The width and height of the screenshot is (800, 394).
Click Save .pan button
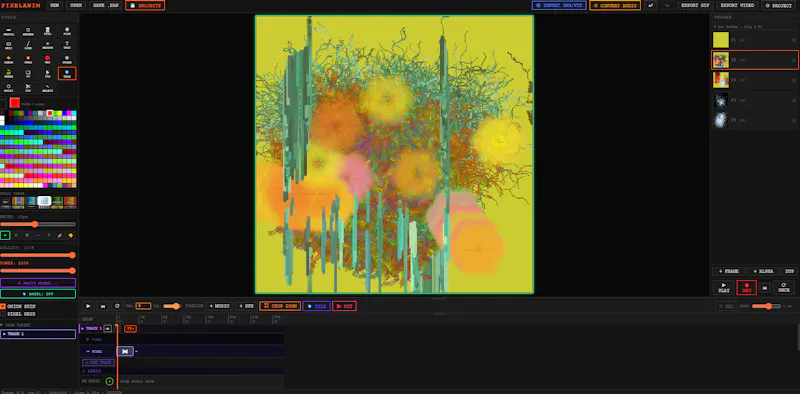(106, 6)
